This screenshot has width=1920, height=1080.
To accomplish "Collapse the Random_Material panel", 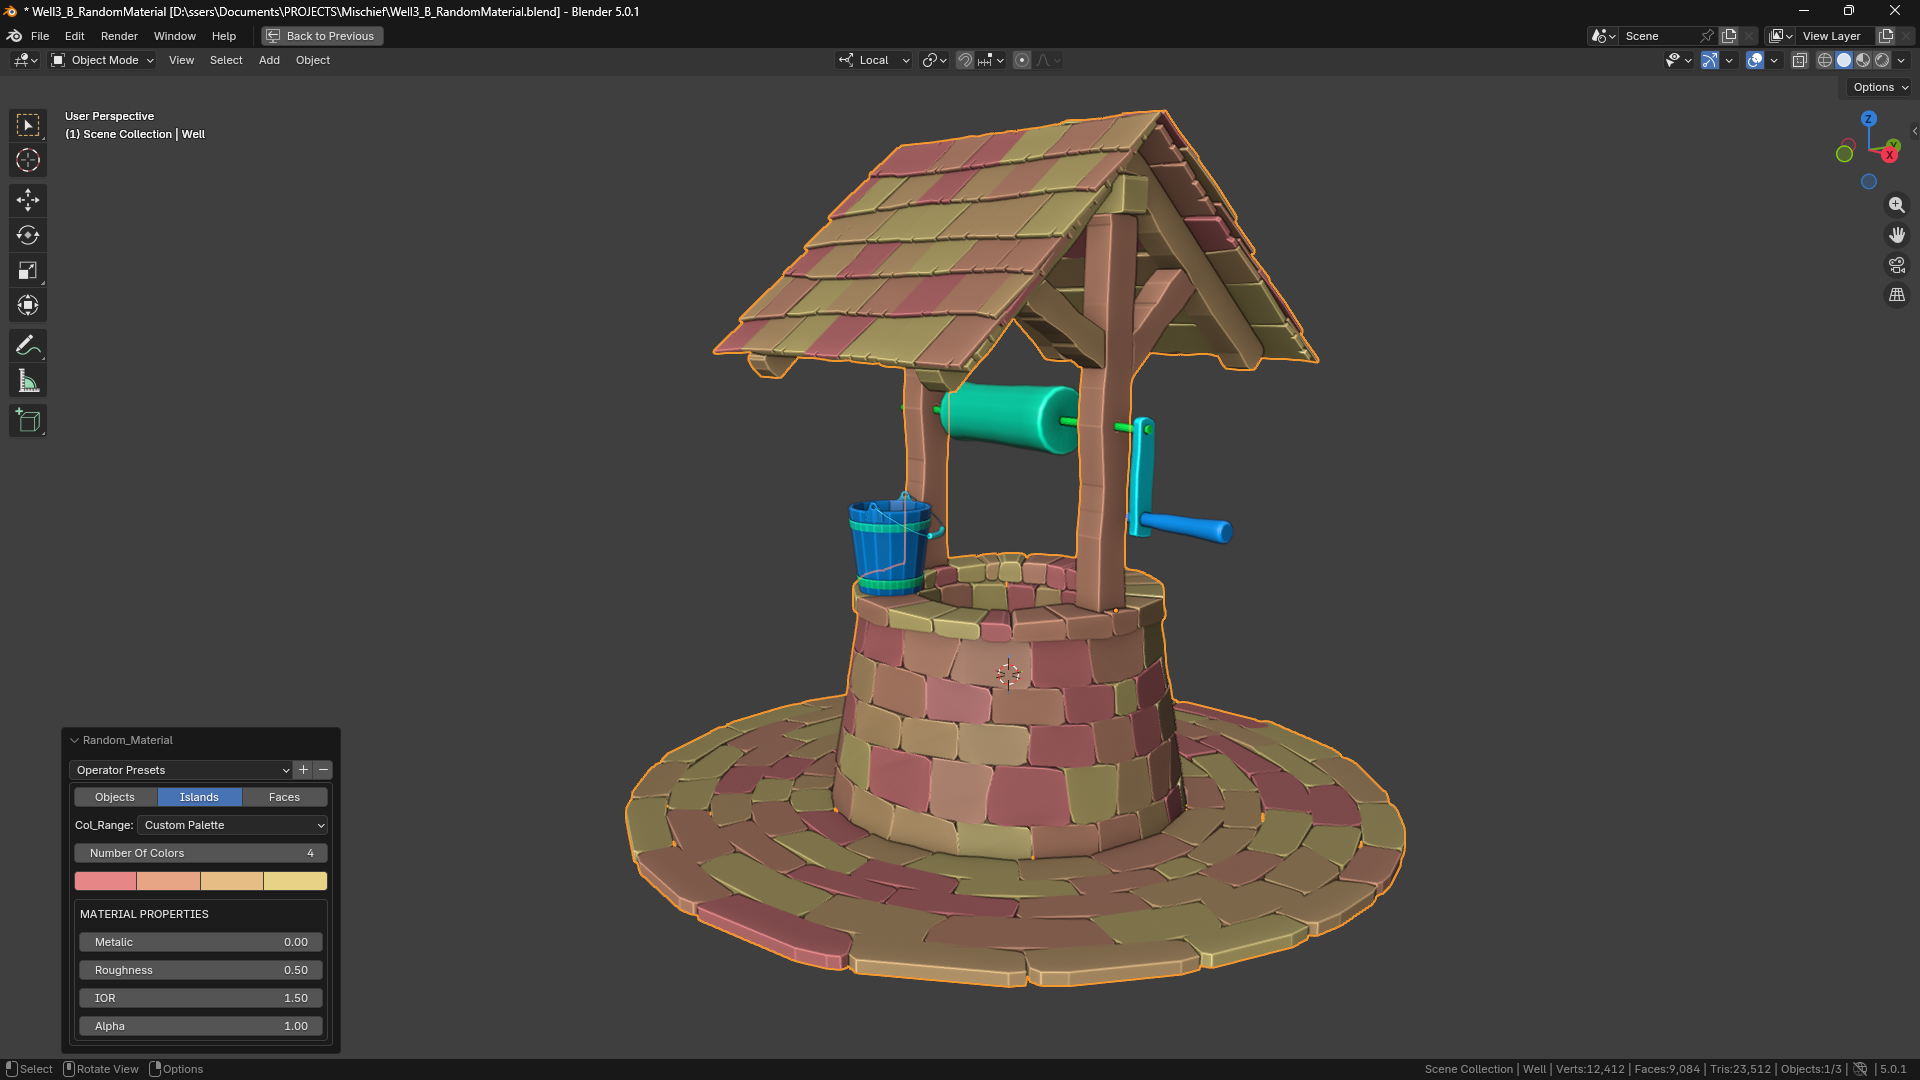I will point(74,740).
